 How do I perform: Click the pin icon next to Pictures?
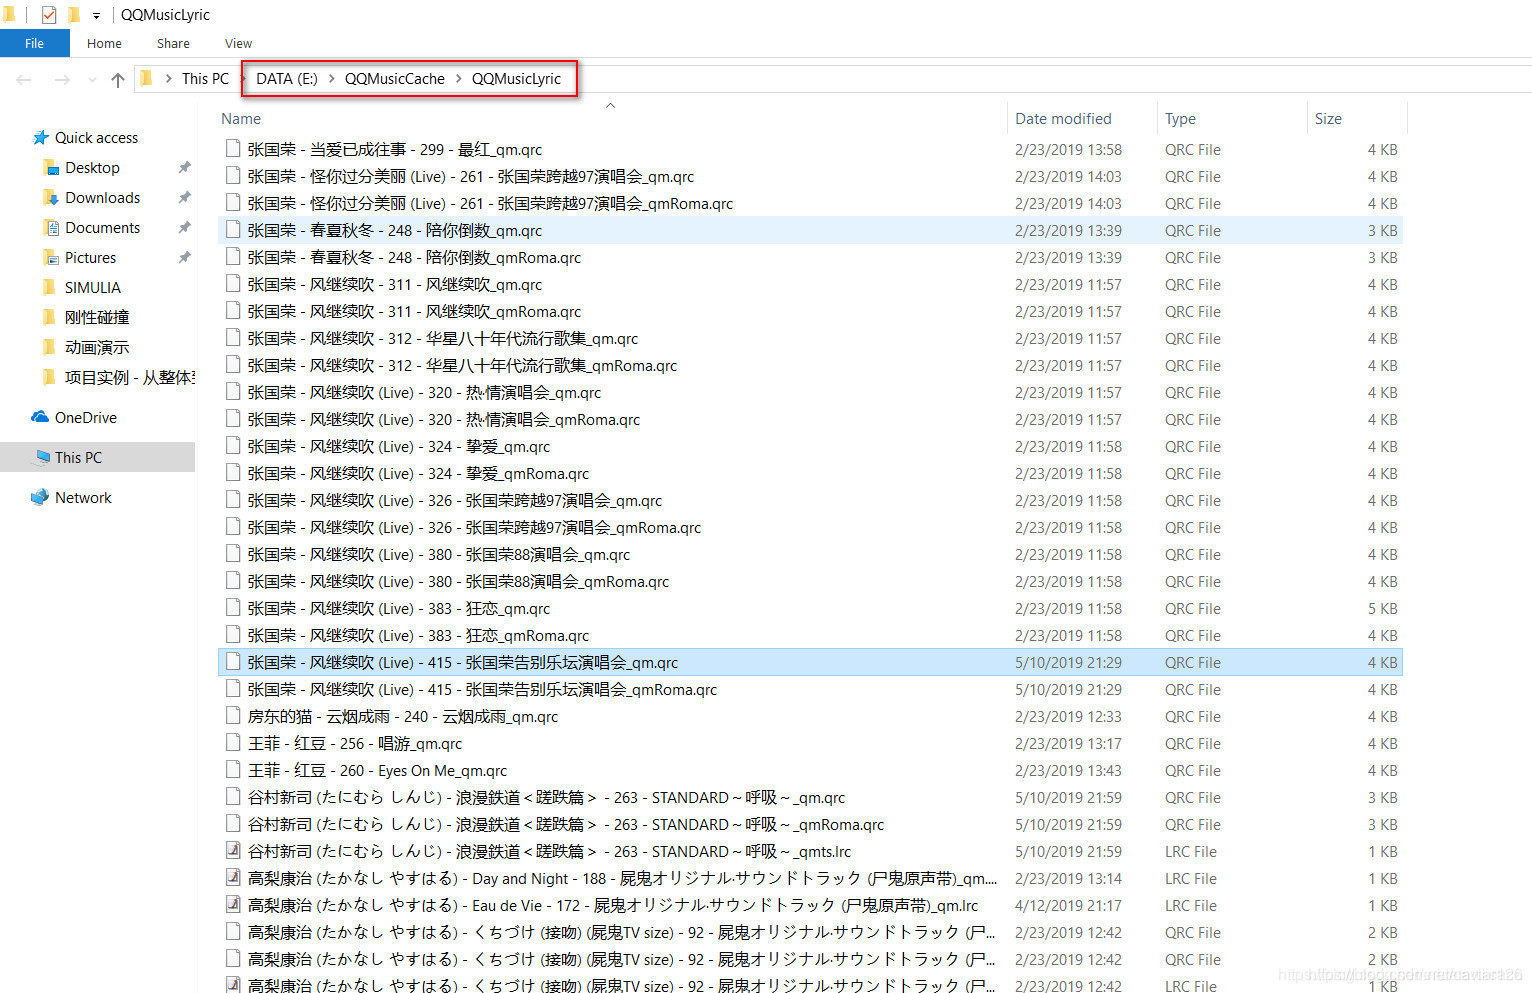click(184, 257)
